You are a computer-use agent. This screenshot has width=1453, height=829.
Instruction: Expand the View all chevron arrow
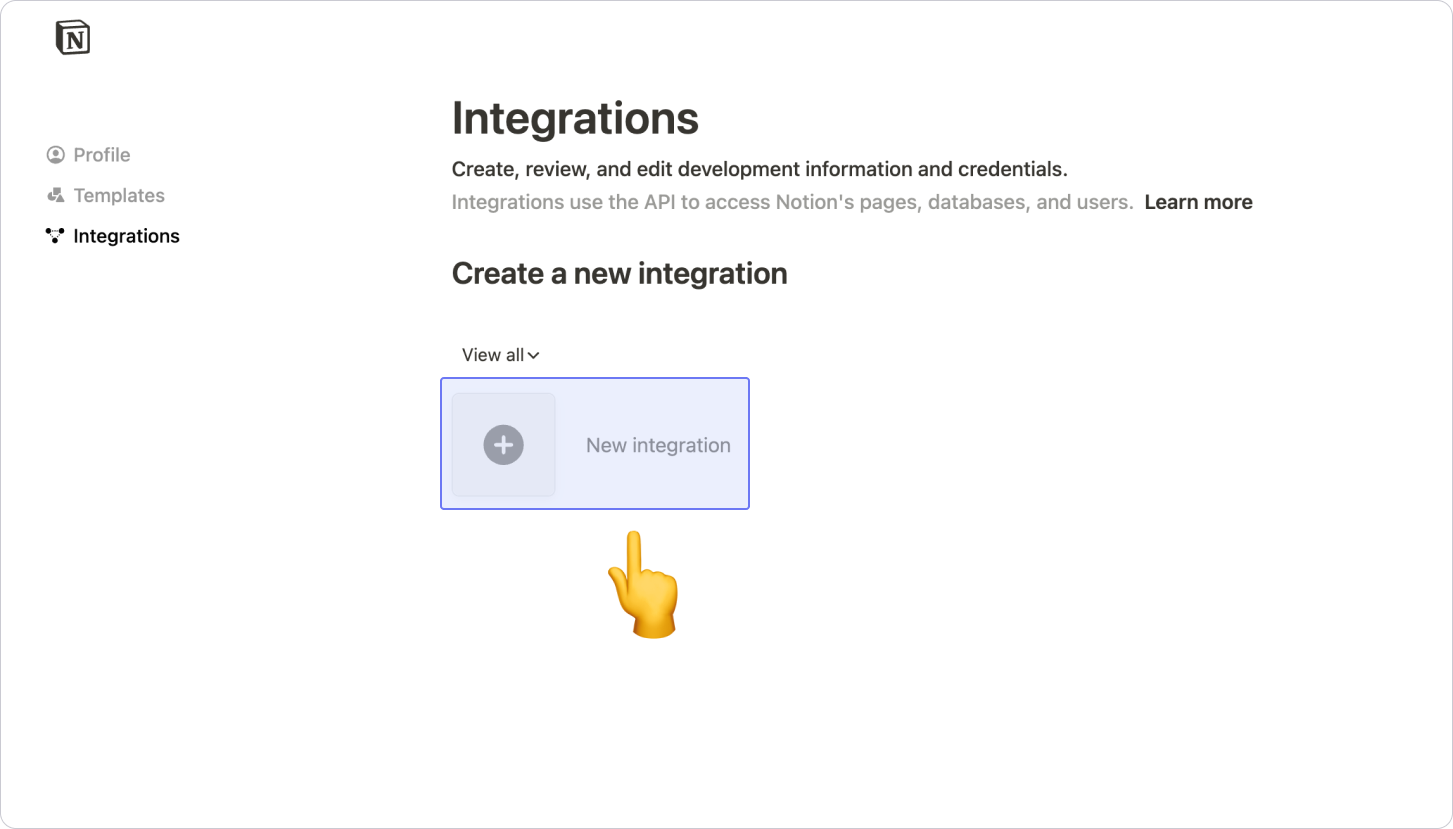coord(534,356)
